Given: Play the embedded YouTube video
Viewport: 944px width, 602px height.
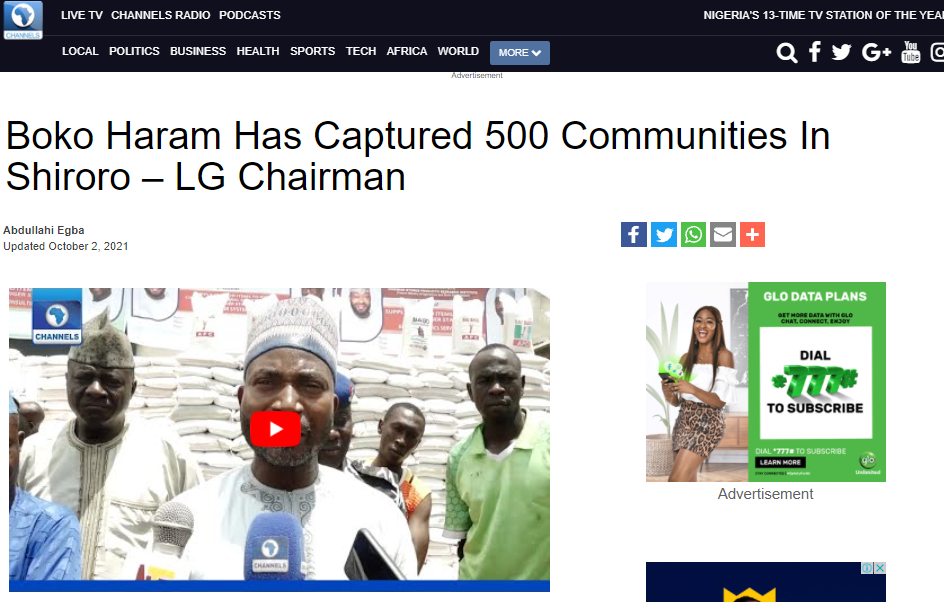Looking at the screenshot, I should 276,429.
